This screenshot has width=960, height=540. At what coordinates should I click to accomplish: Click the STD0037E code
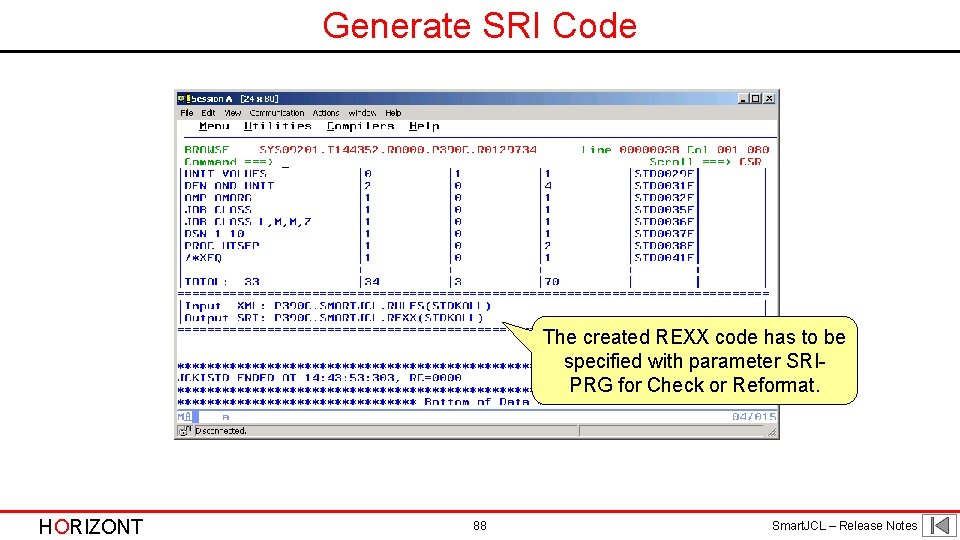coord(664,234)
